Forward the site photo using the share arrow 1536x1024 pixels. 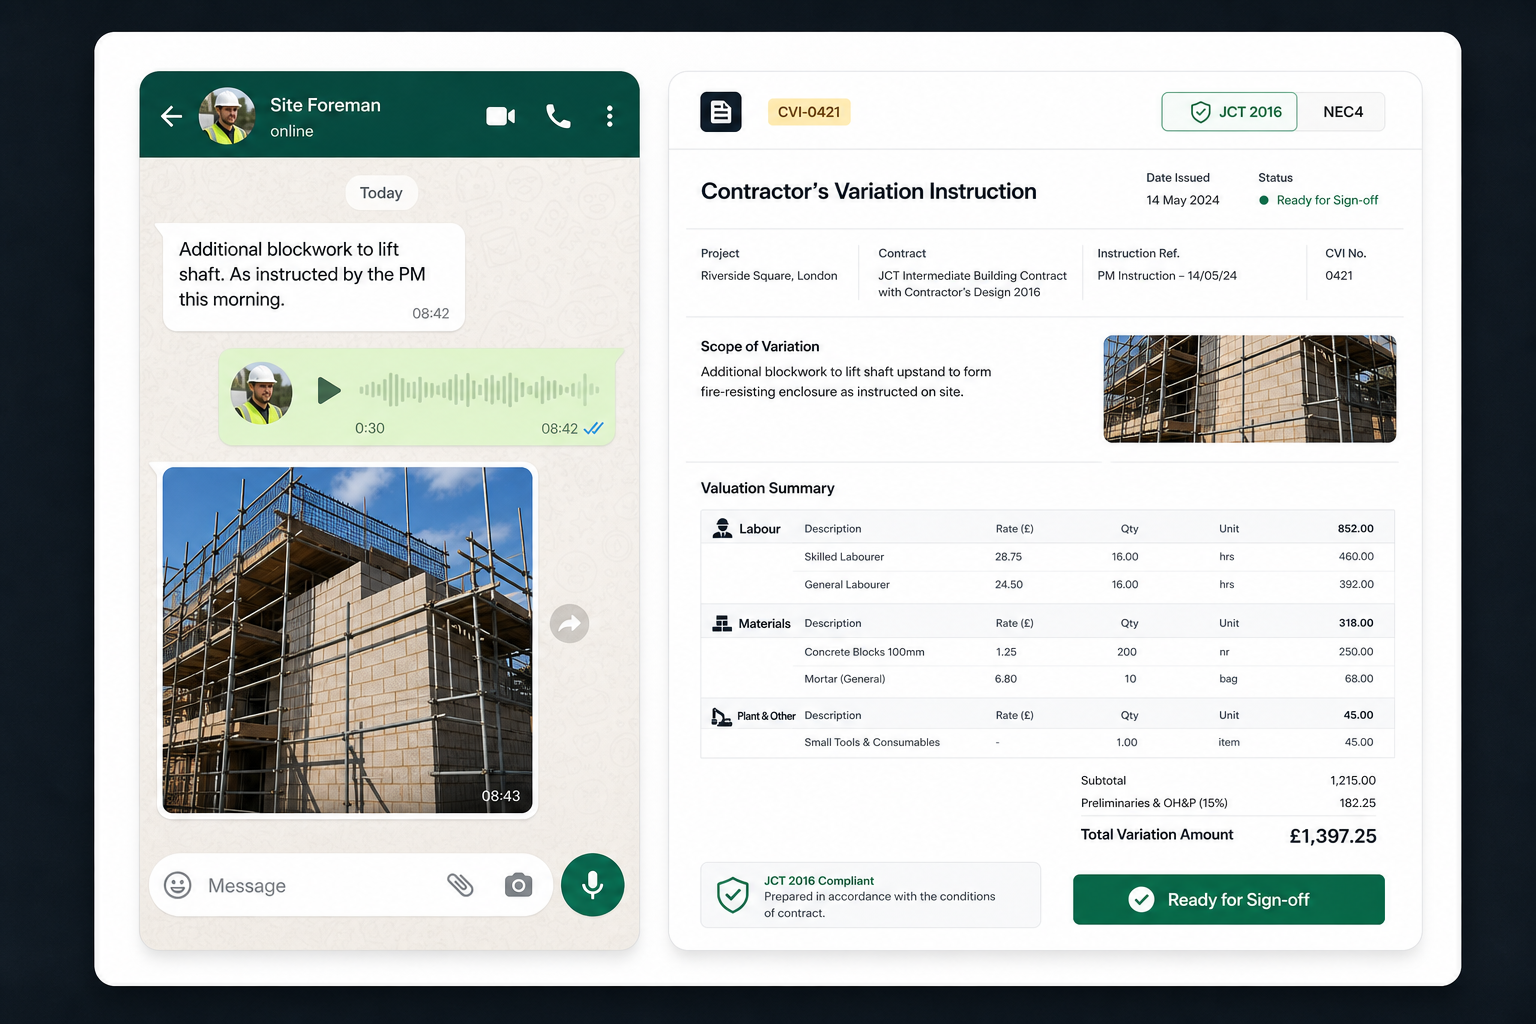coord(570,624)
